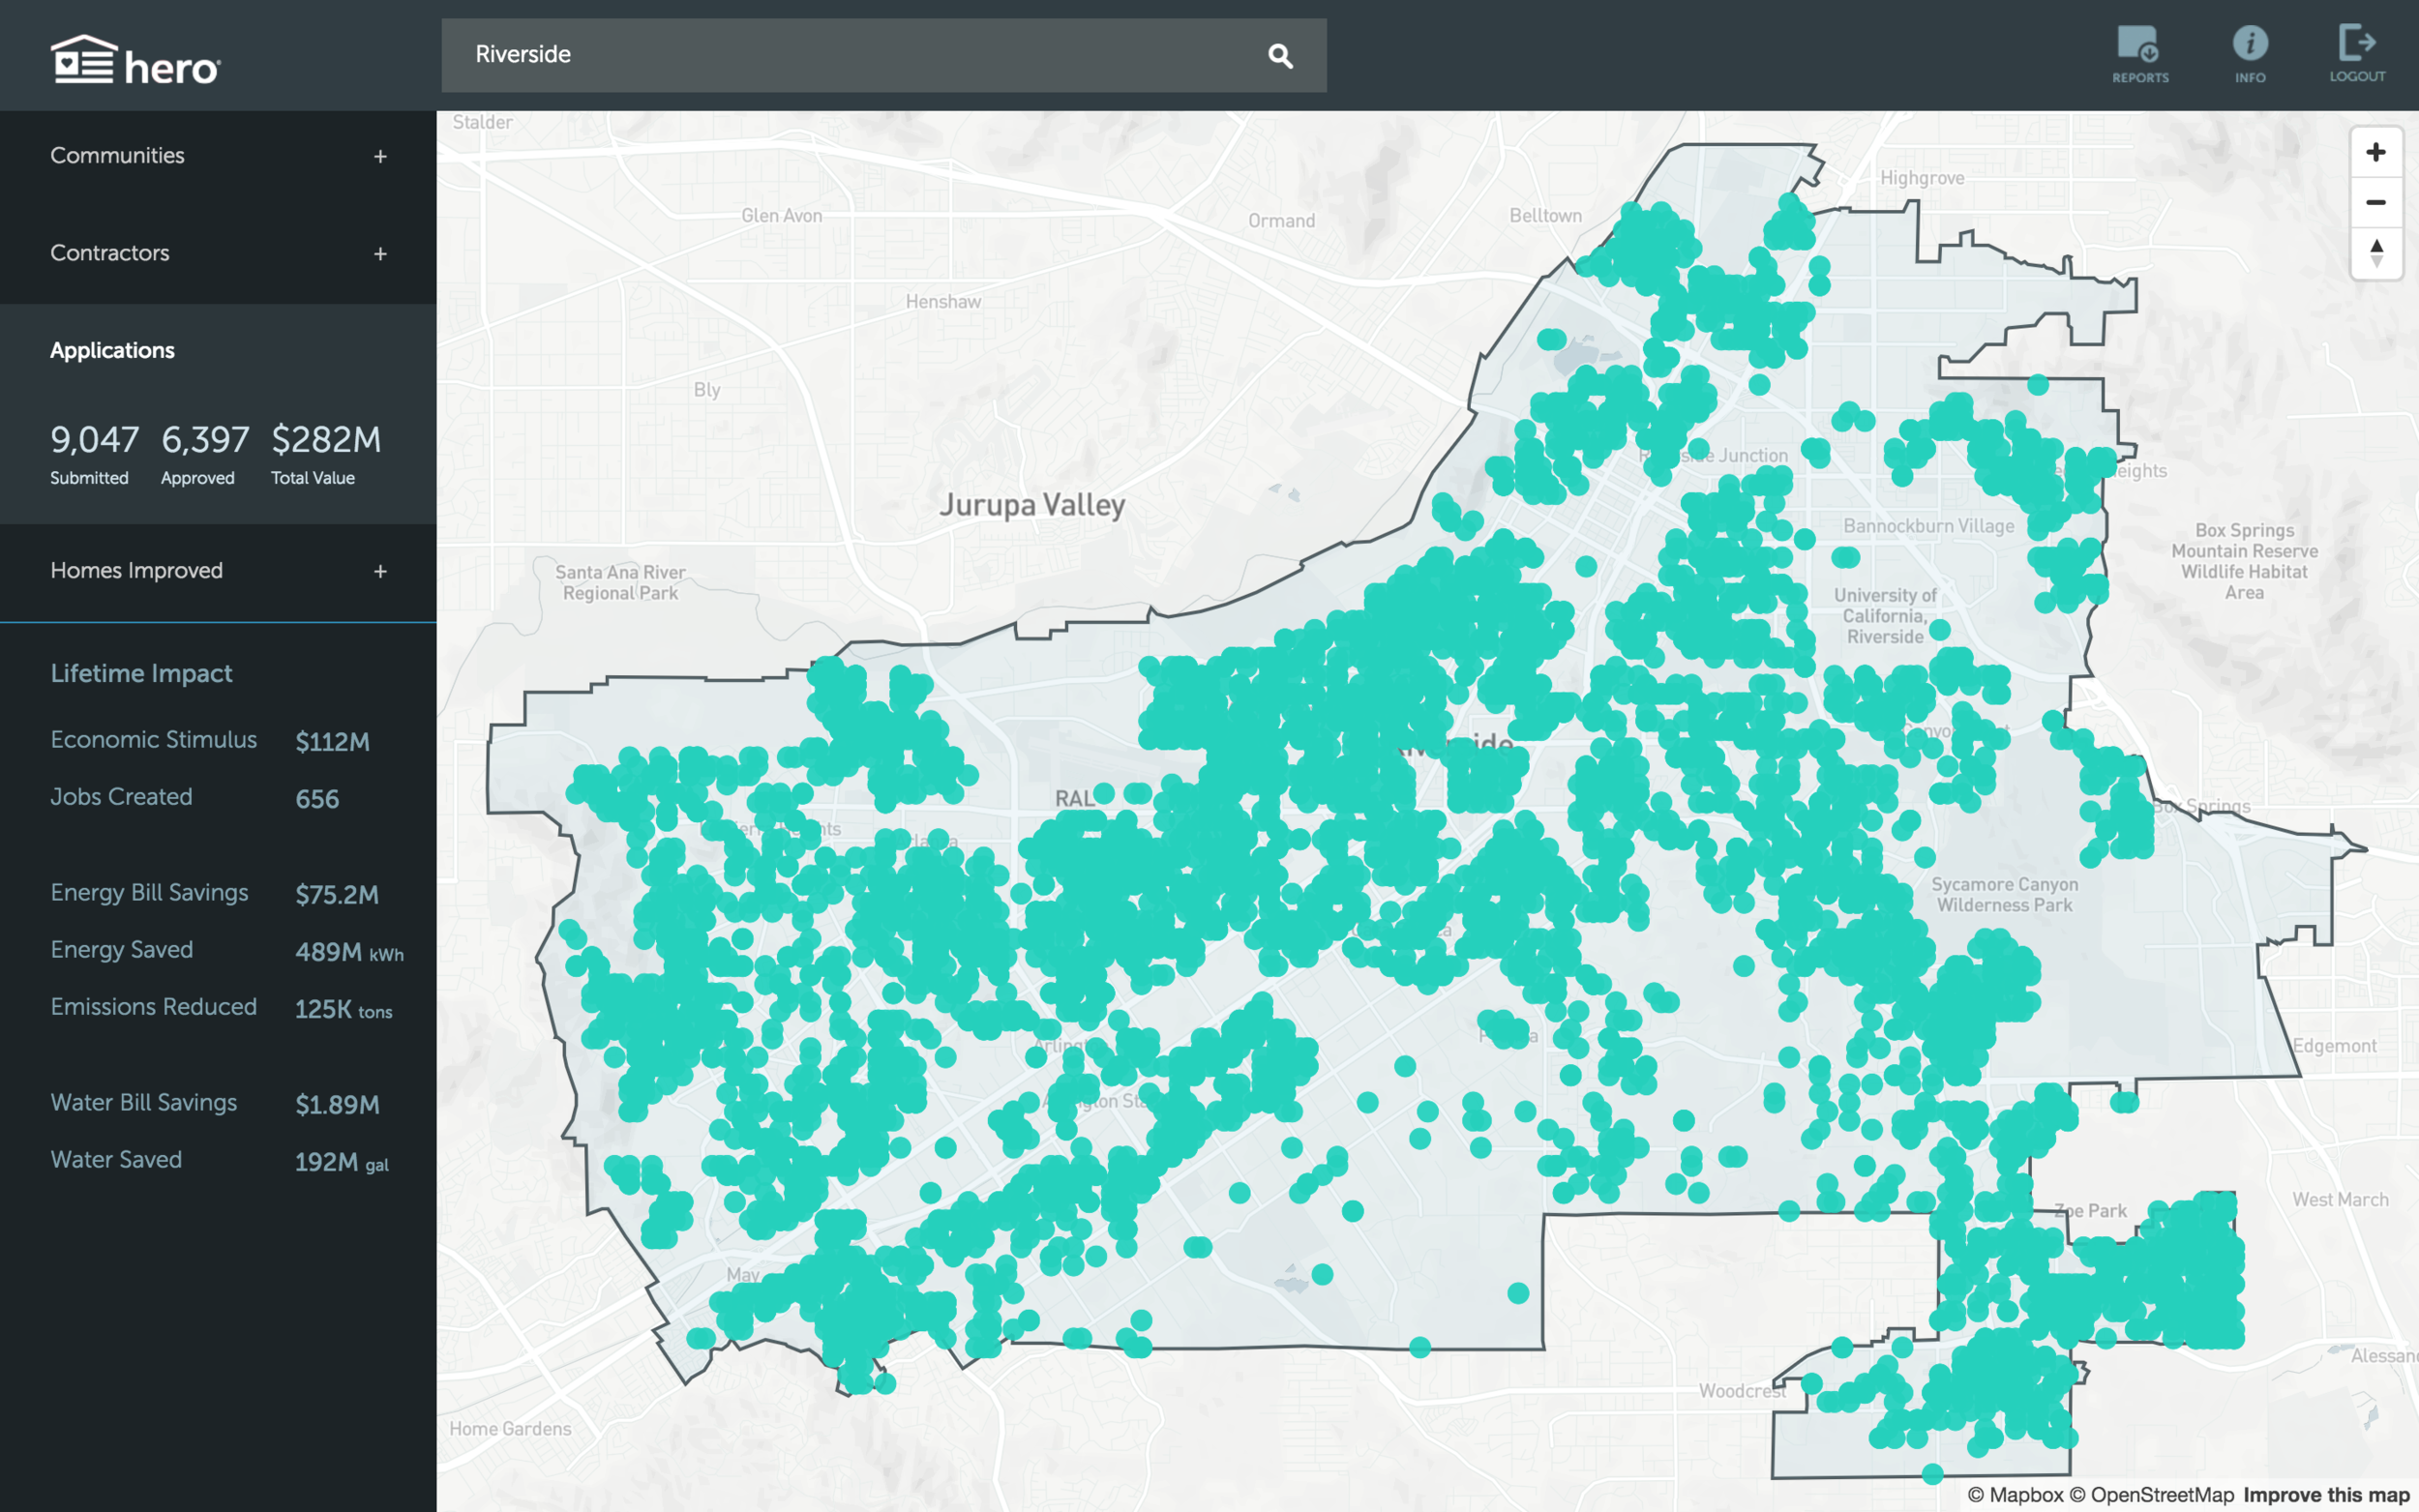Expand the Communities section
Image resolution: width=2419 pixels, height=1512 pixels.
(x=380, y=156)
